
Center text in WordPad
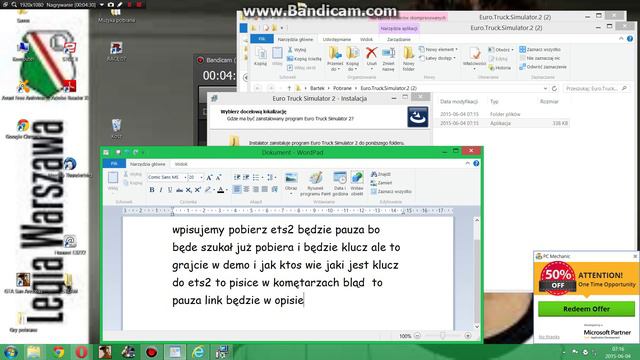click(246, 189)
